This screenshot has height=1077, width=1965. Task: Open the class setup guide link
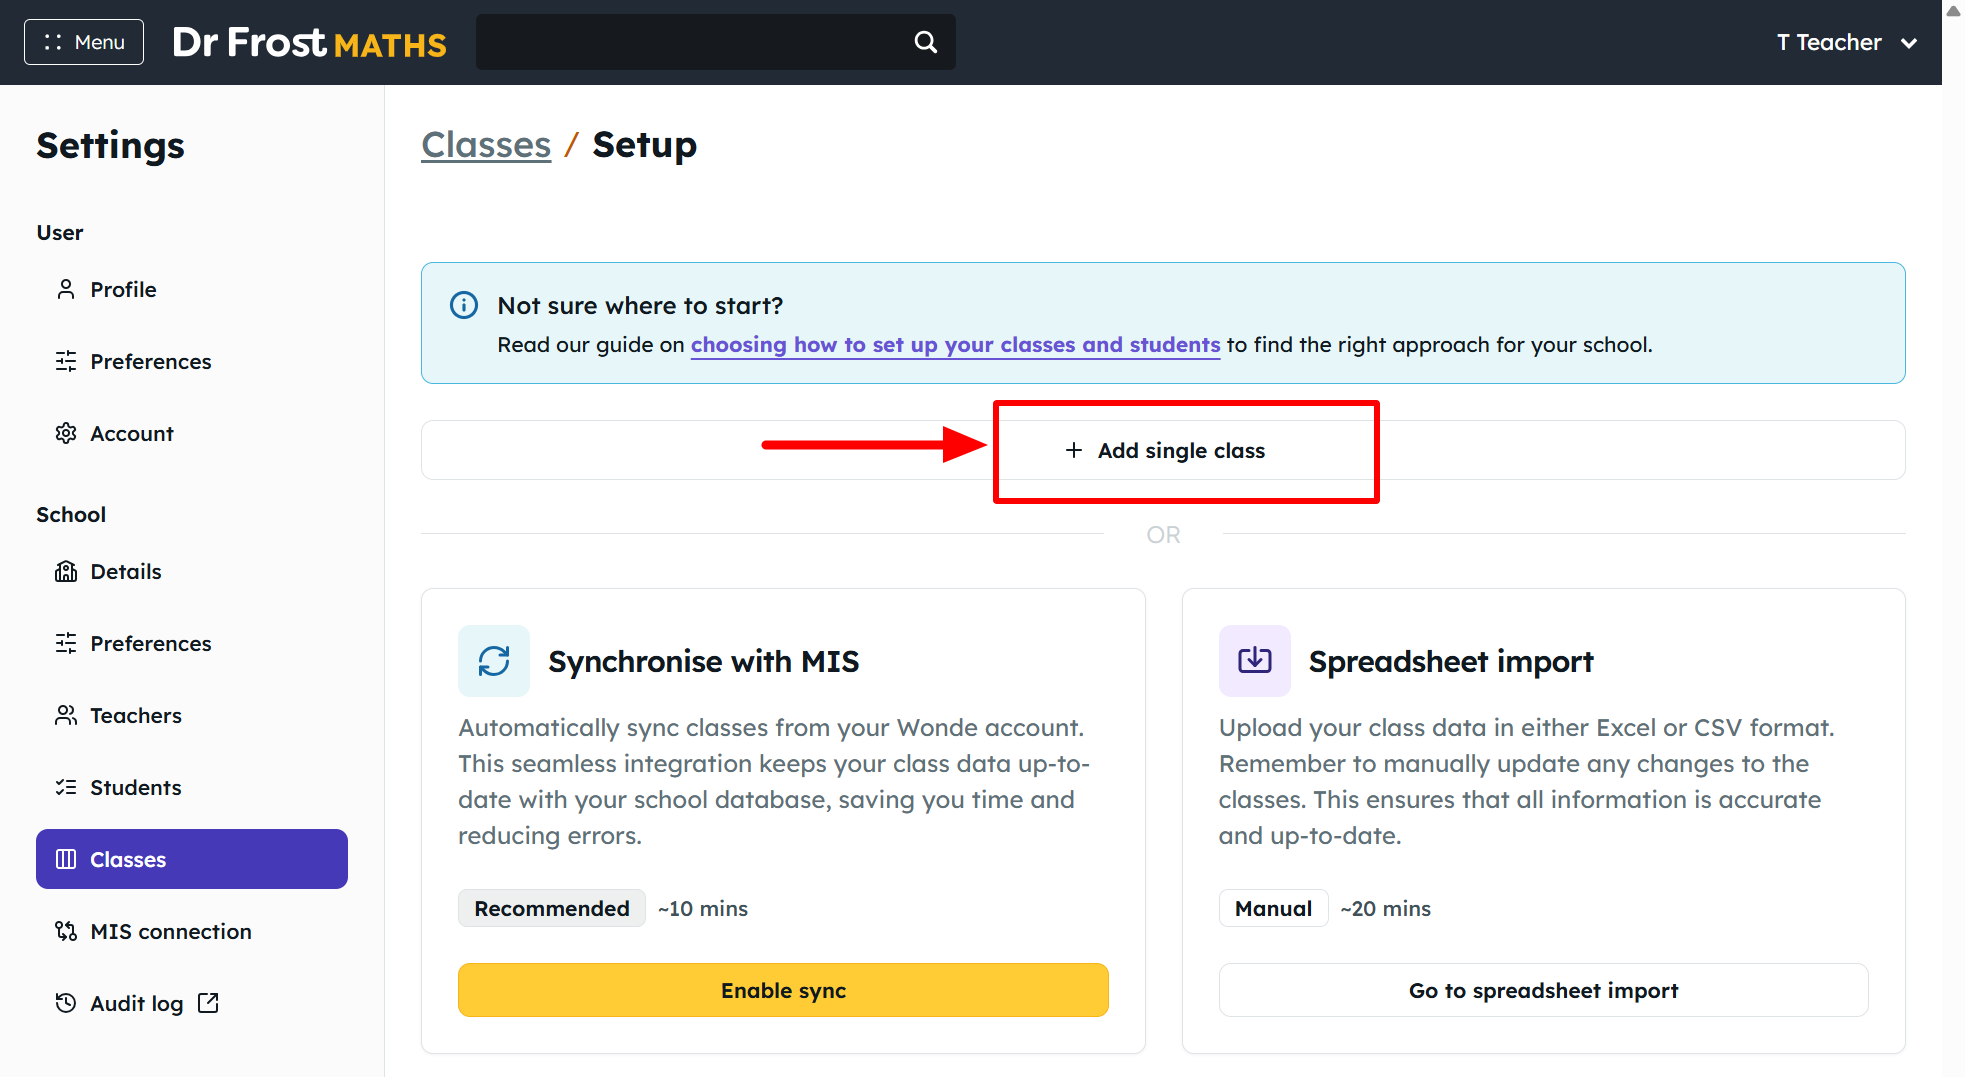[955, 344]
